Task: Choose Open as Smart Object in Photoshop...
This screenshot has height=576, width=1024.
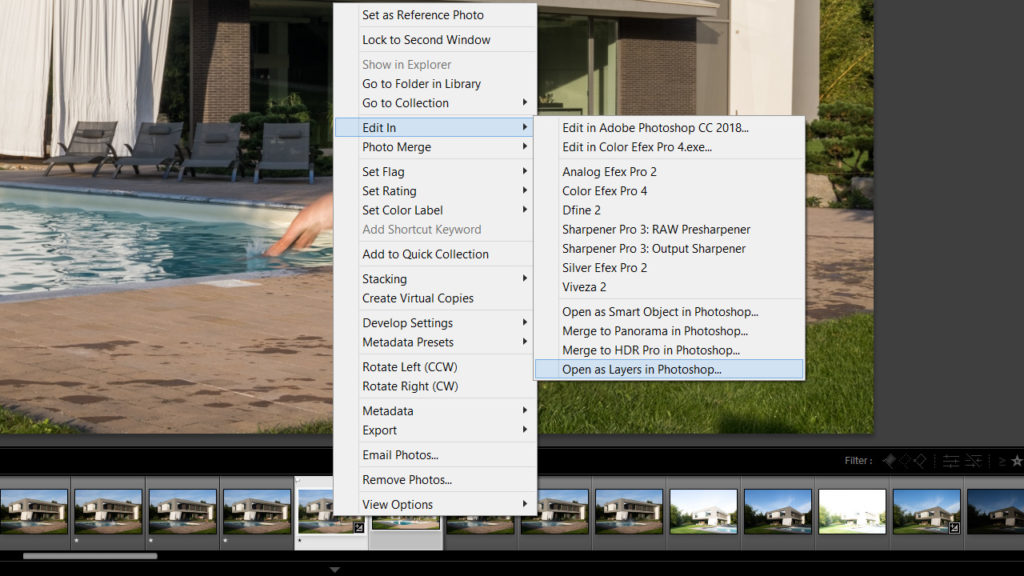Action: click(669, 312)
